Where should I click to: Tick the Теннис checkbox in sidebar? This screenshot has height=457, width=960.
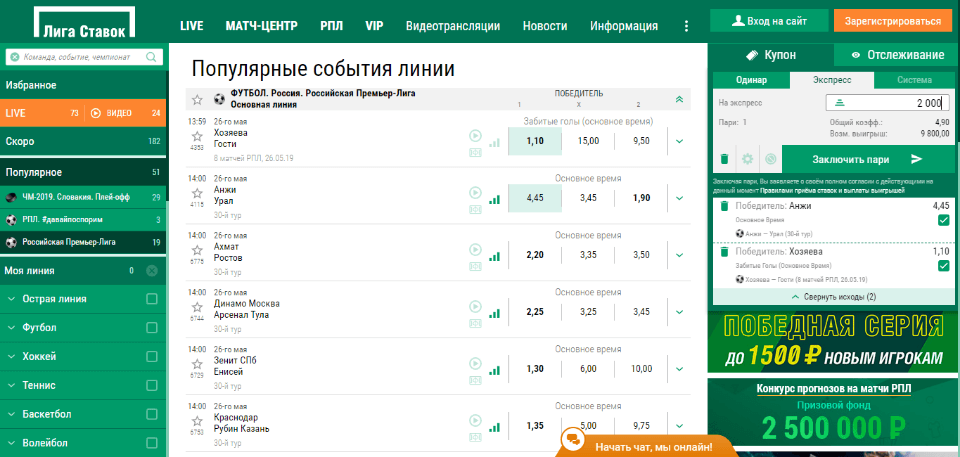pyautogui.click(x=152, y=385)
